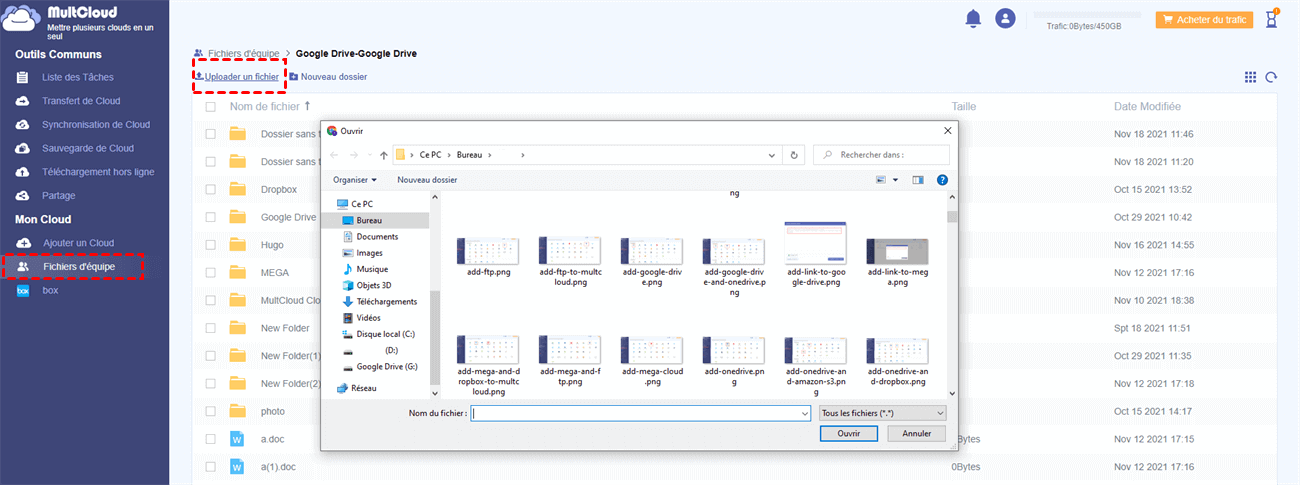
Task: Tick the checkbox for a.doc
Action: coord(210,438)
